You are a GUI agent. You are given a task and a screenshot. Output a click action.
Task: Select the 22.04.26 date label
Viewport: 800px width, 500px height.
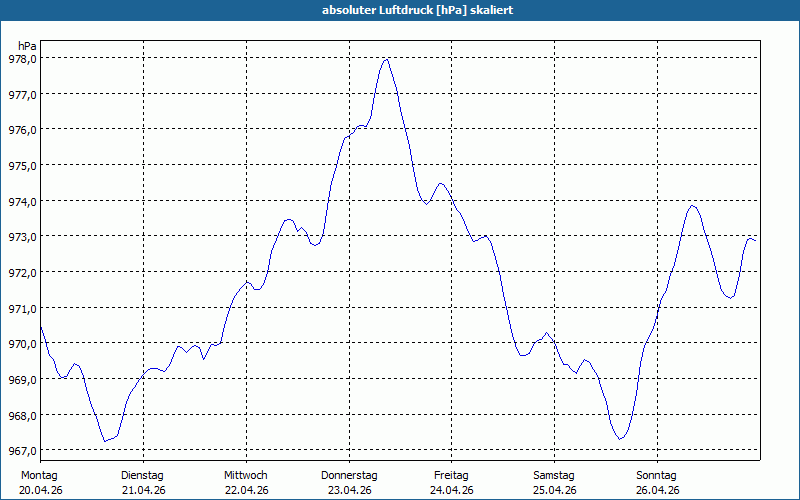tap(246, 491)
